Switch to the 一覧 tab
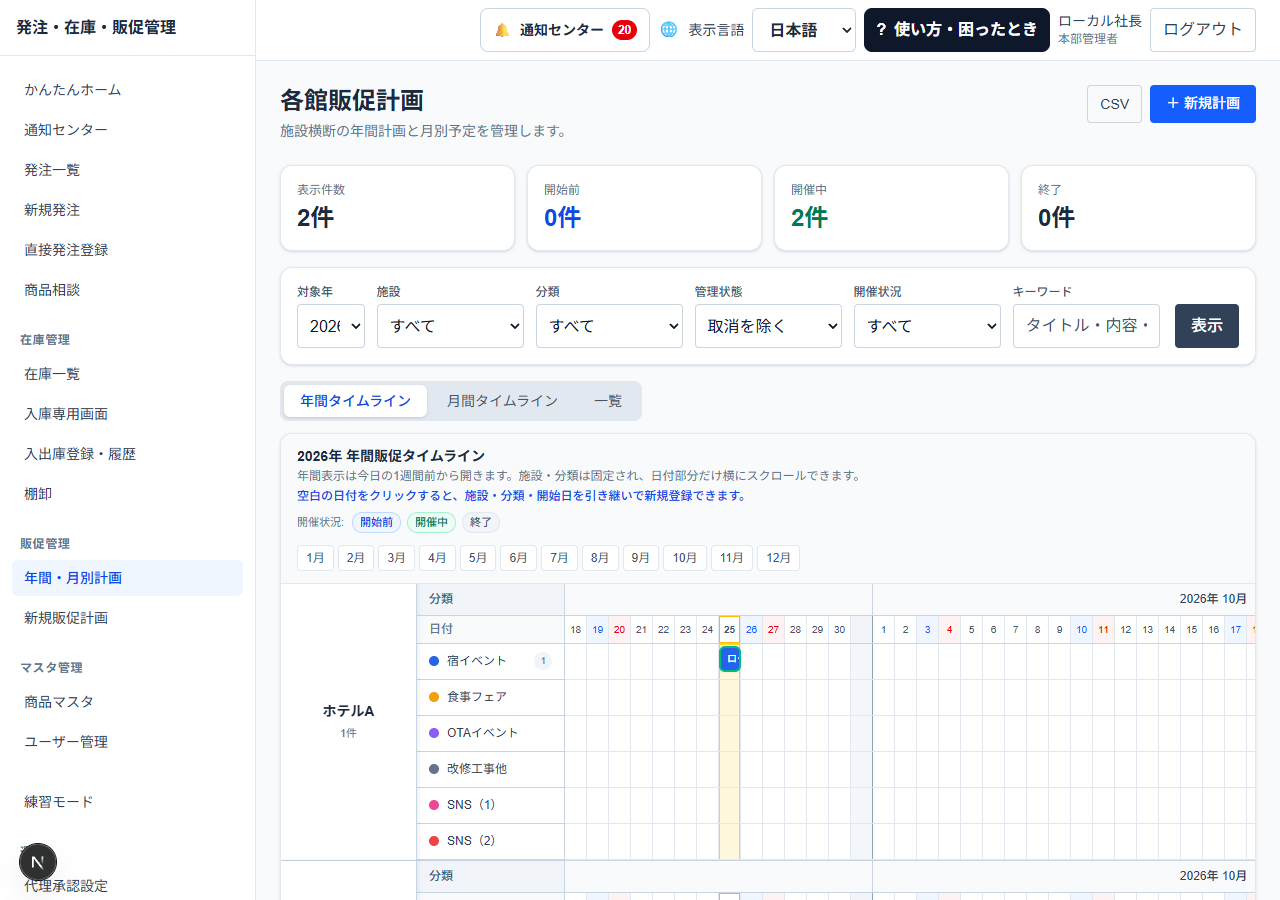Image resolution: width=1280 pixels, height=900 pixels. 608,401
